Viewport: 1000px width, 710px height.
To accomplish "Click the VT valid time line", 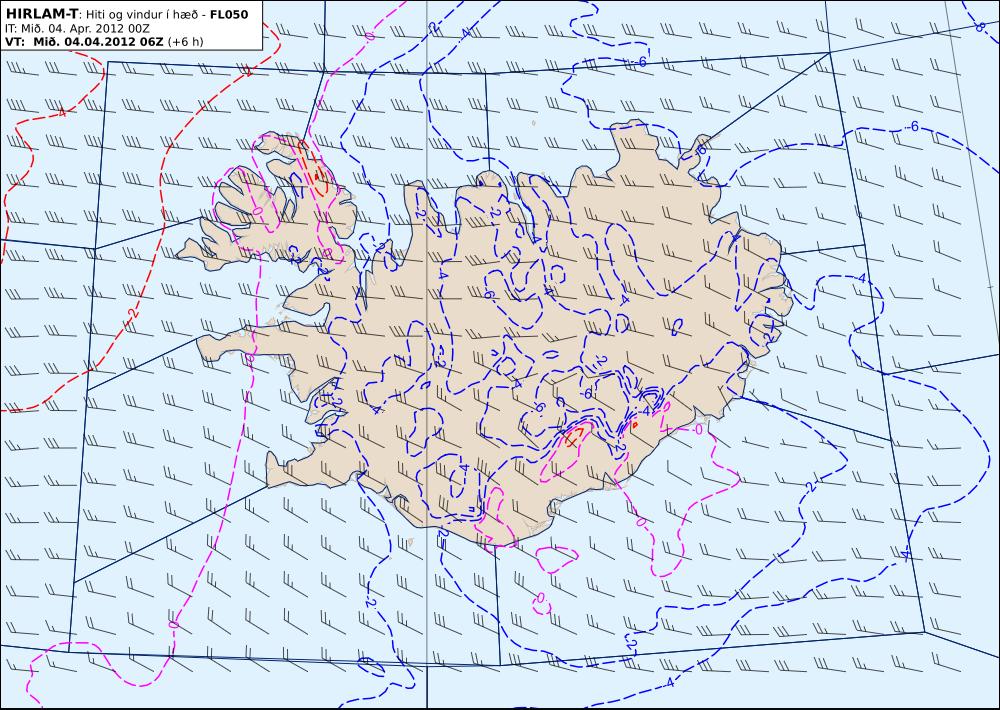I will pyautogui.click(x=104, y=41).
